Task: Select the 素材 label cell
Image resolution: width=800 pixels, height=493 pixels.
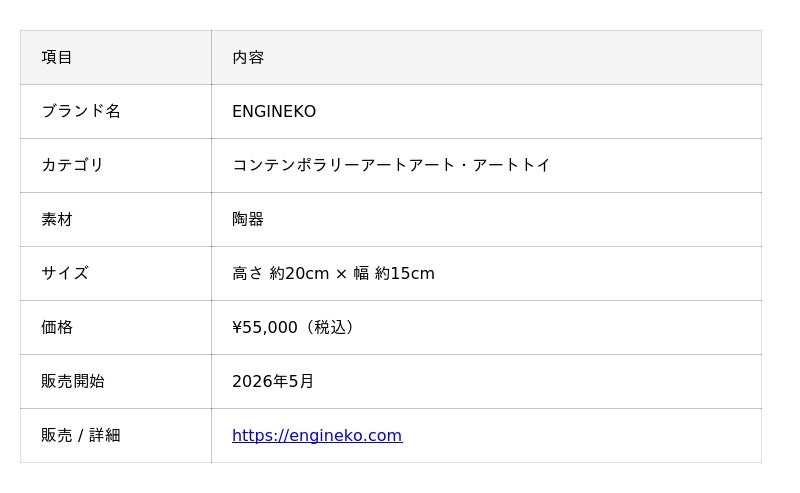Action: [116, 219]
